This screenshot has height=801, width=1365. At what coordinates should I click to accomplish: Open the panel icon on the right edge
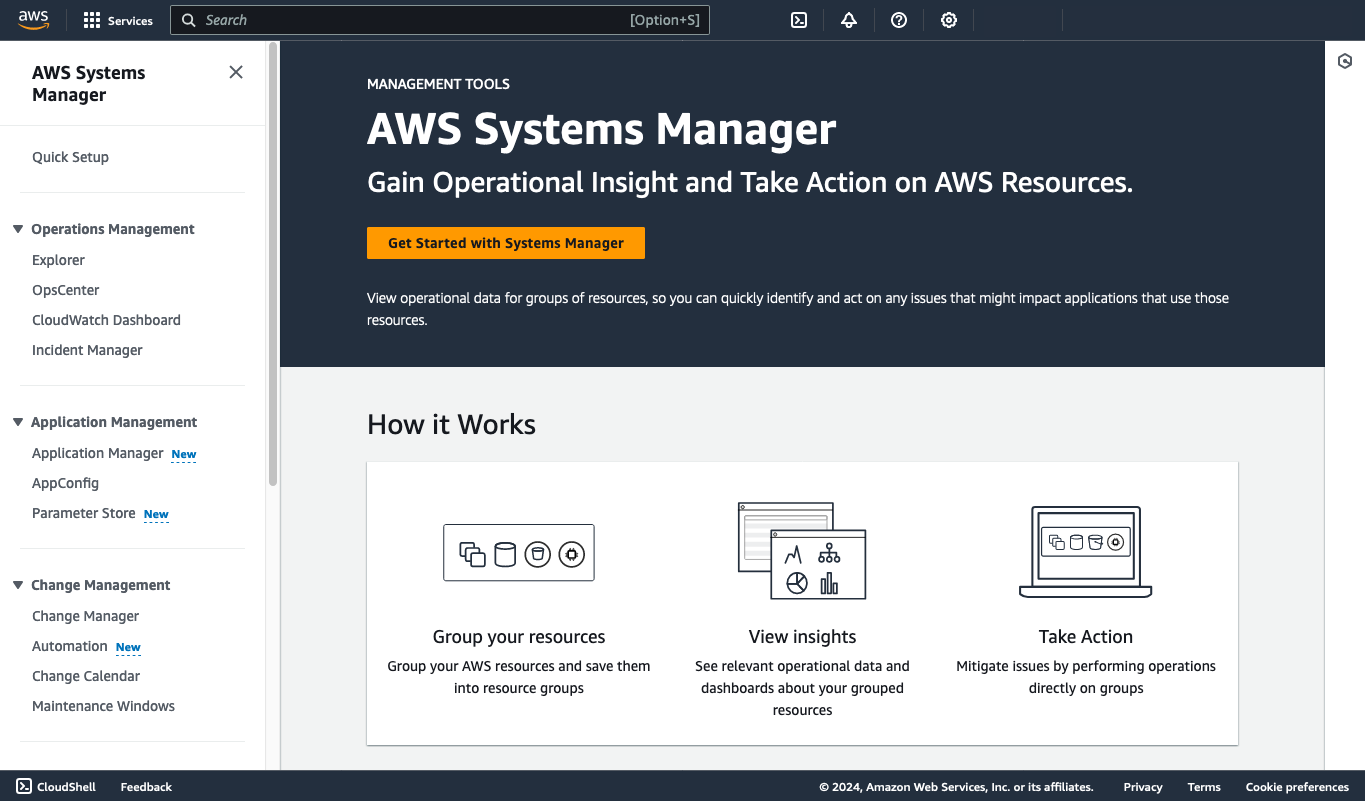tap(1344, 61)
